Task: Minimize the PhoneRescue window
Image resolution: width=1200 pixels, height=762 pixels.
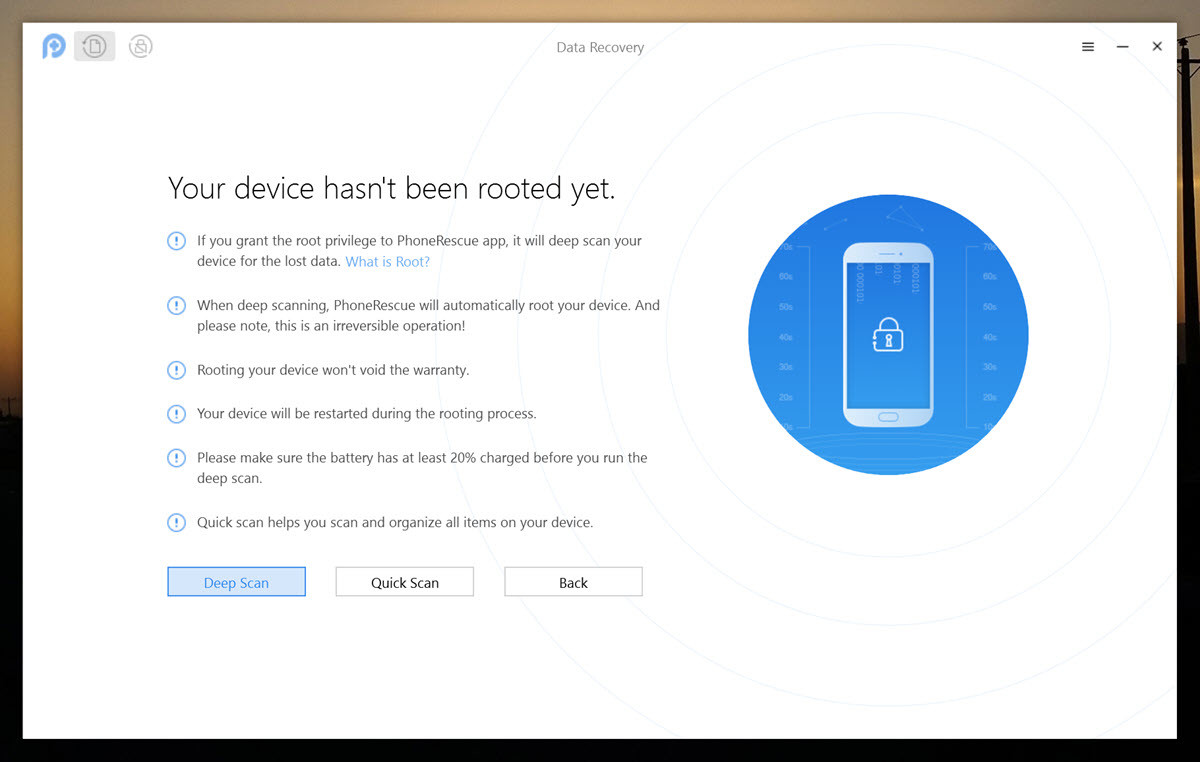Action: pyautogui.click(x=1123, y=47)
